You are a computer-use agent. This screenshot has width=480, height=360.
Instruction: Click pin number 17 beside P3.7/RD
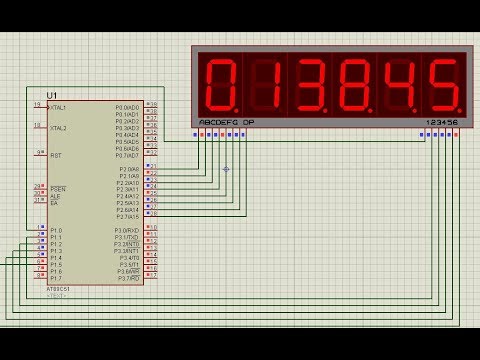[153, 275]
